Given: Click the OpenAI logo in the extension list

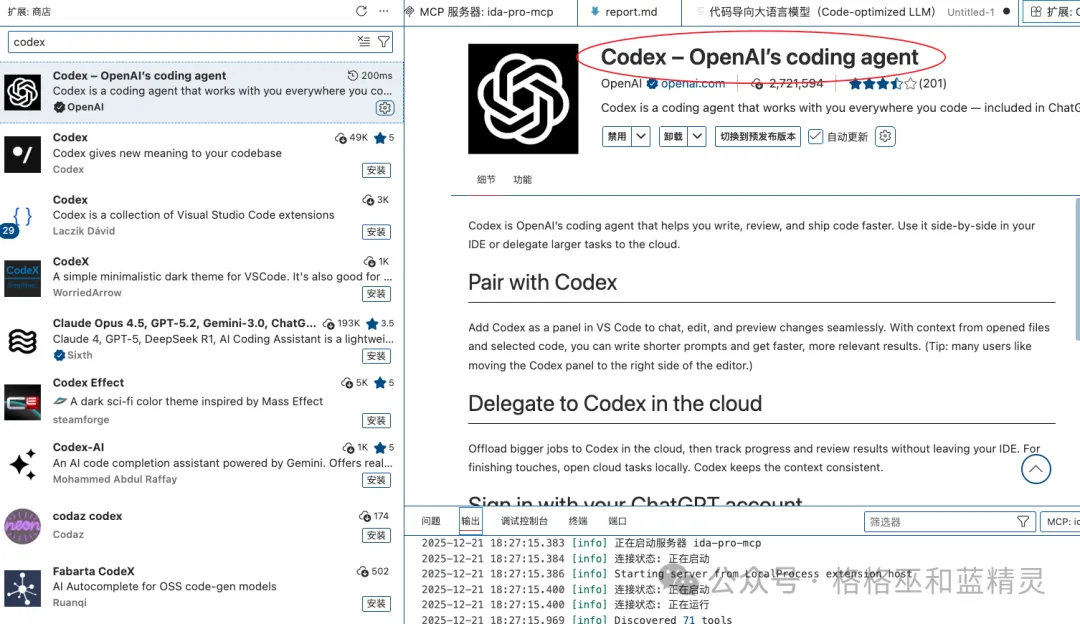Looking at the screenshot, I should [22, 92].
